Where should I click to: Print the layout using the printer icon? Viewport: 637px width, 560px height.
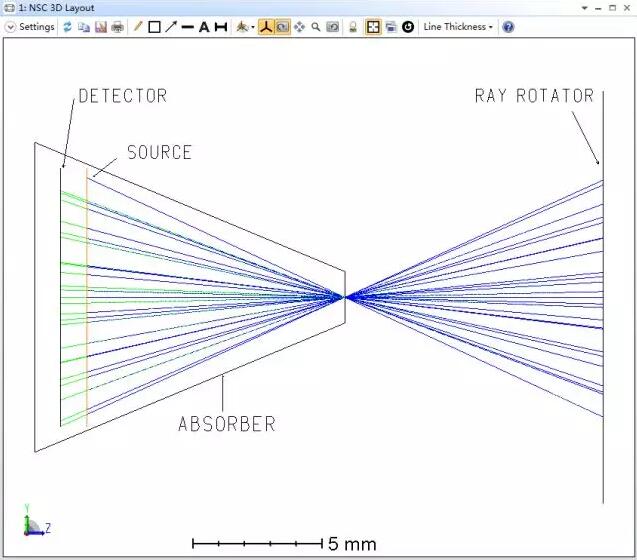[117, 27]
